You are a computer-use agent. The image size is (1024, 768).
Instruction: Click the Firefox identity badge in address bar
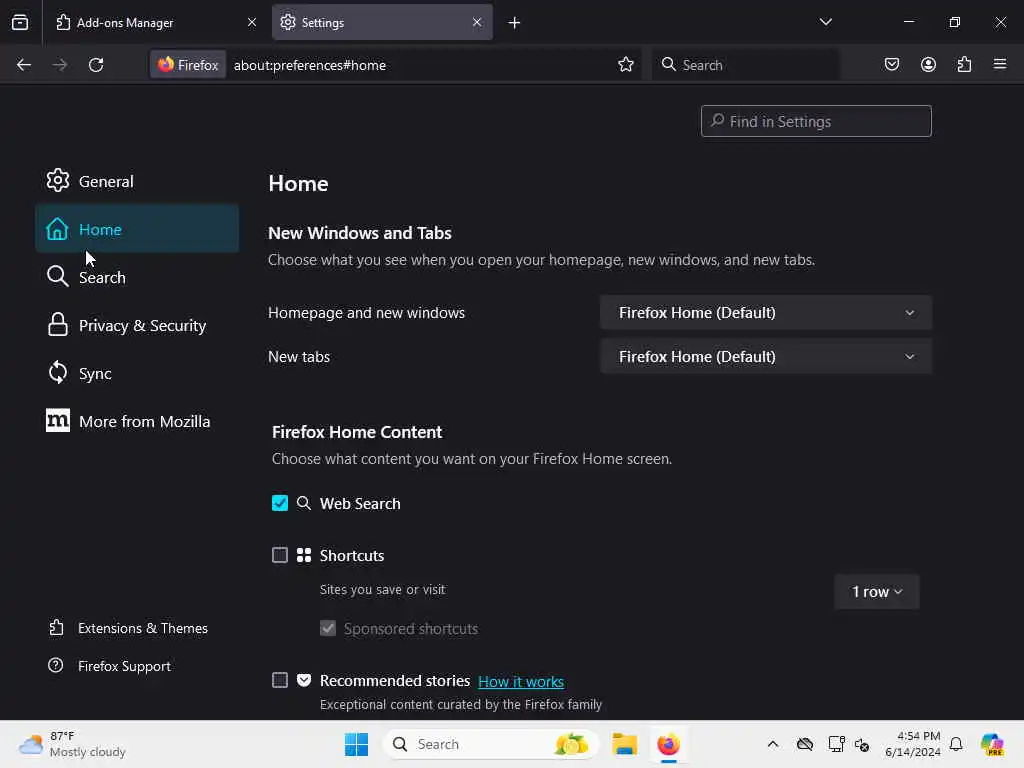pos(188,65)
